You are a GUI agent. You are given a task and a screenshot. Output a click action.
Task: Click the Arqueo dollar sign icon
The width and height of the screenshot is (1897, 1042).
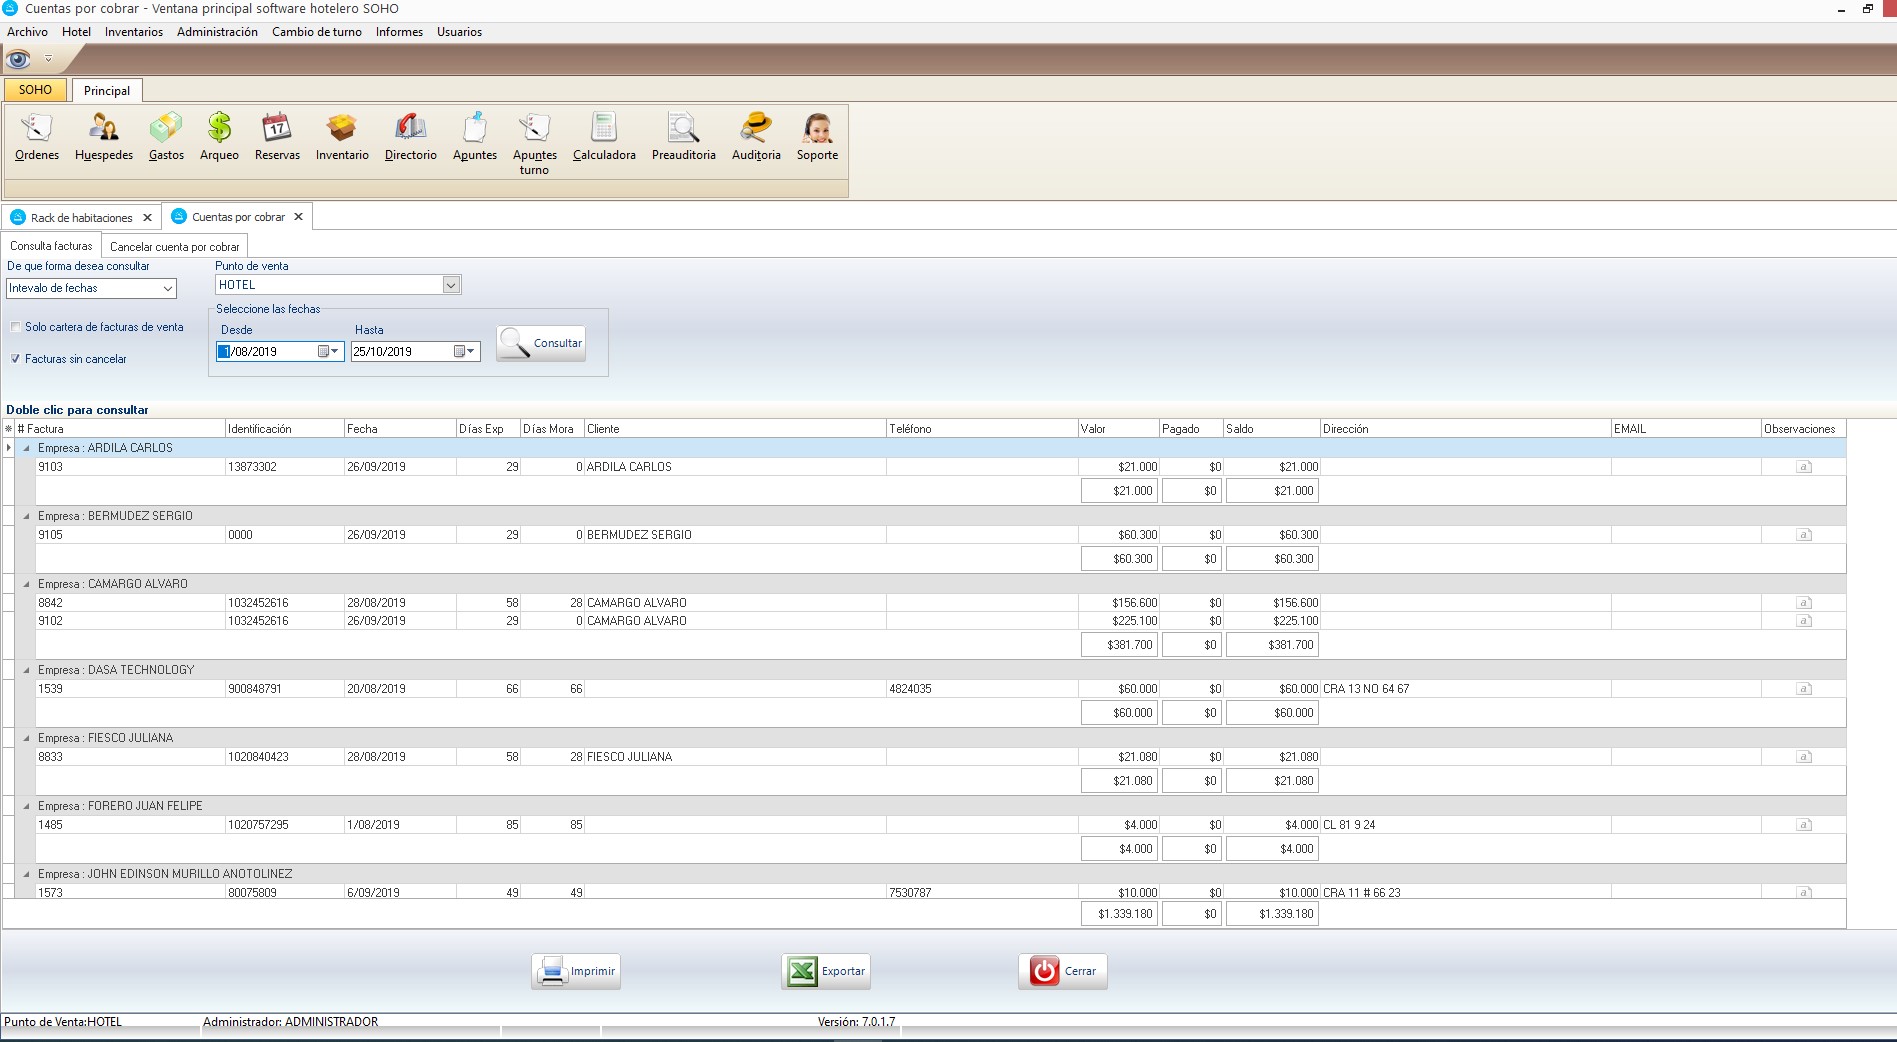(x=219, y=137)
